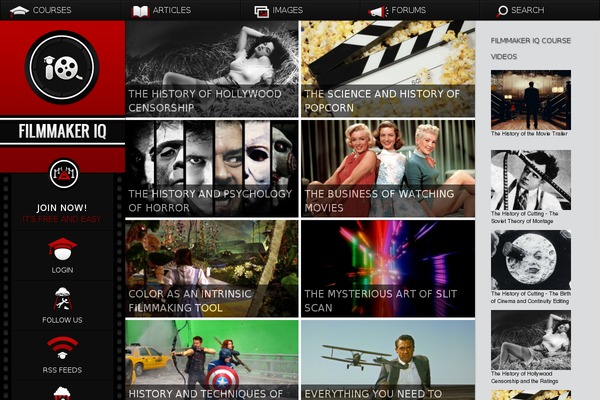Viewport: 600px width, 400px height.
Task: Click the Images picture-frame icon
Action: [x=261, y=11]
